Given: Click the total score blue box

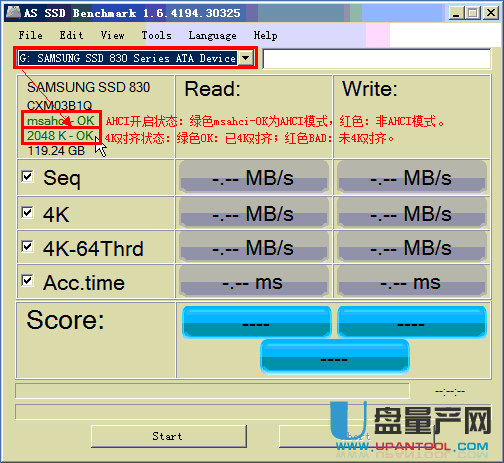Looking at the screenshot, I should click(335, 357).
